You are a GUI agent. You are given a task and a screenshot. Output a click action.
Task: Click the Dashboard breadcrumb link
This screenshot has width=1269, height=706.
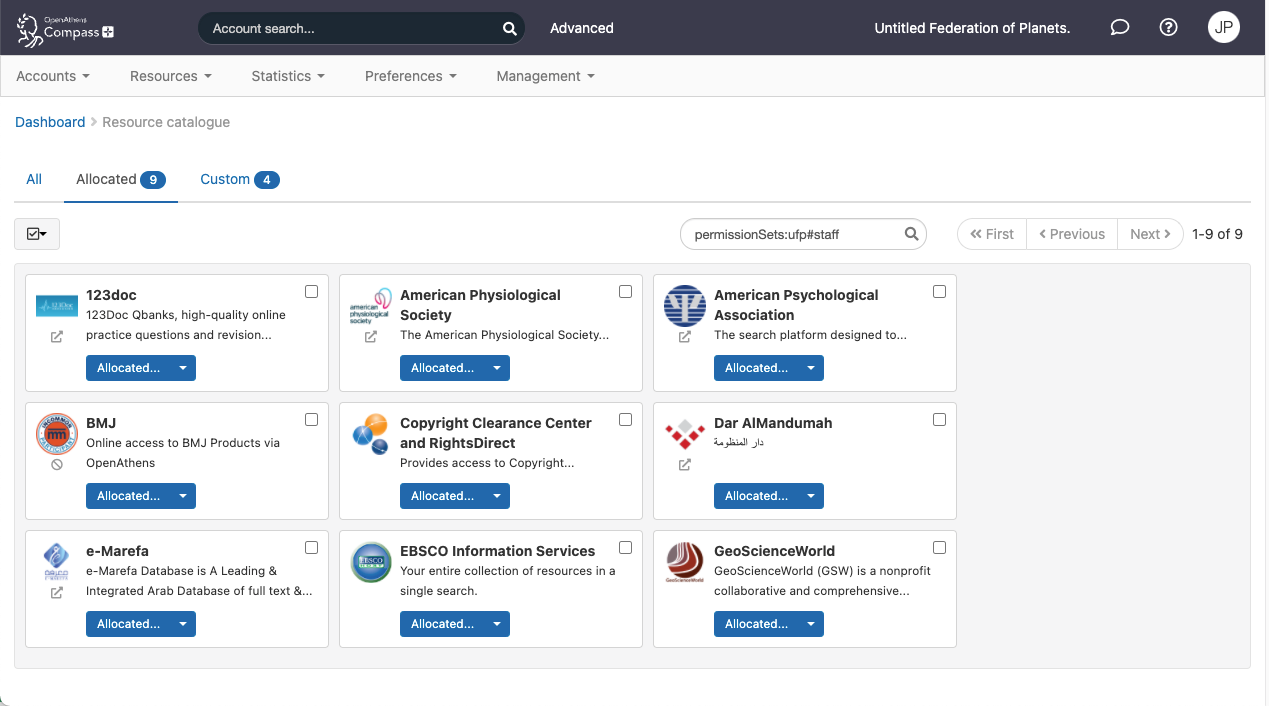[x=50, y=122]
